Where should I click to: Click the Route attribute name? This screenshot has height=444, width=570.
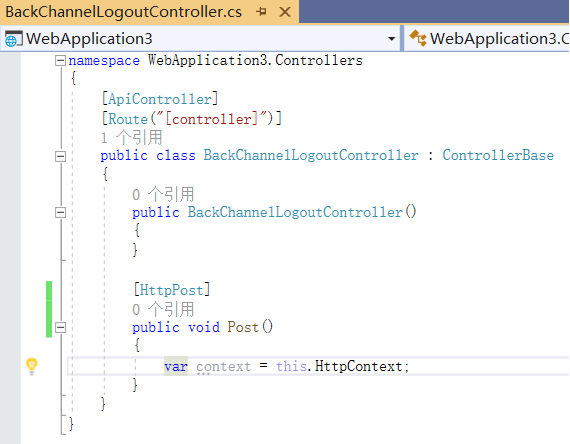(128, 119)
